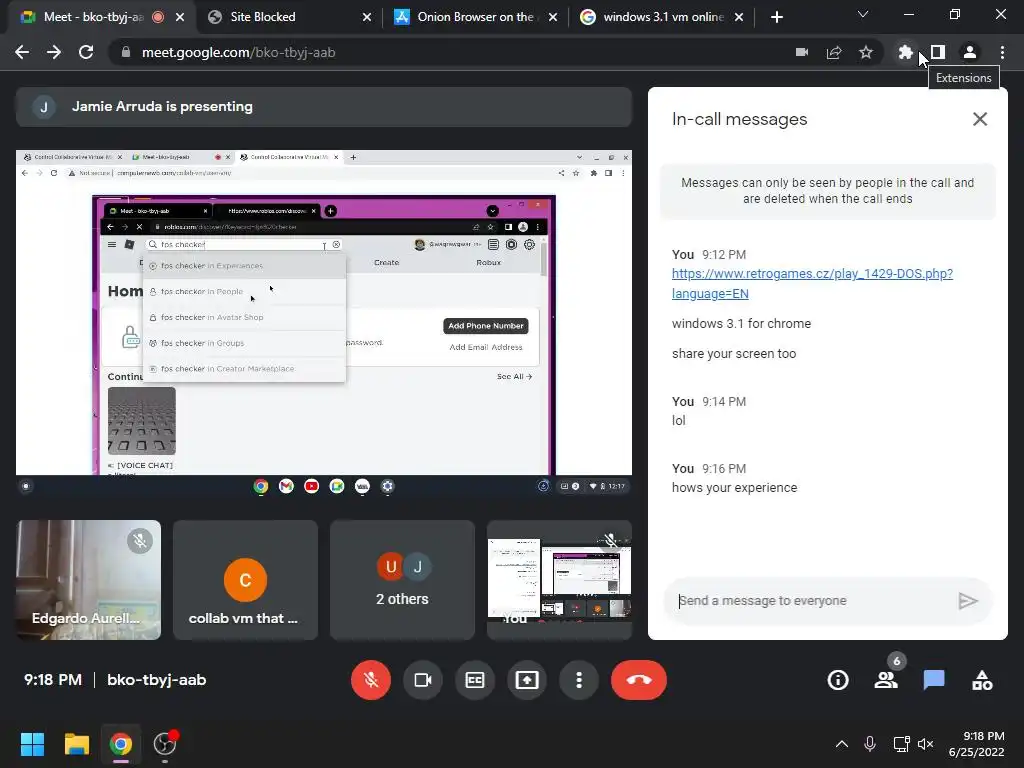Click the share this page icon
Image resolution: width=1024 pixels, height=768 pixels.
click(x=834, y=52)
